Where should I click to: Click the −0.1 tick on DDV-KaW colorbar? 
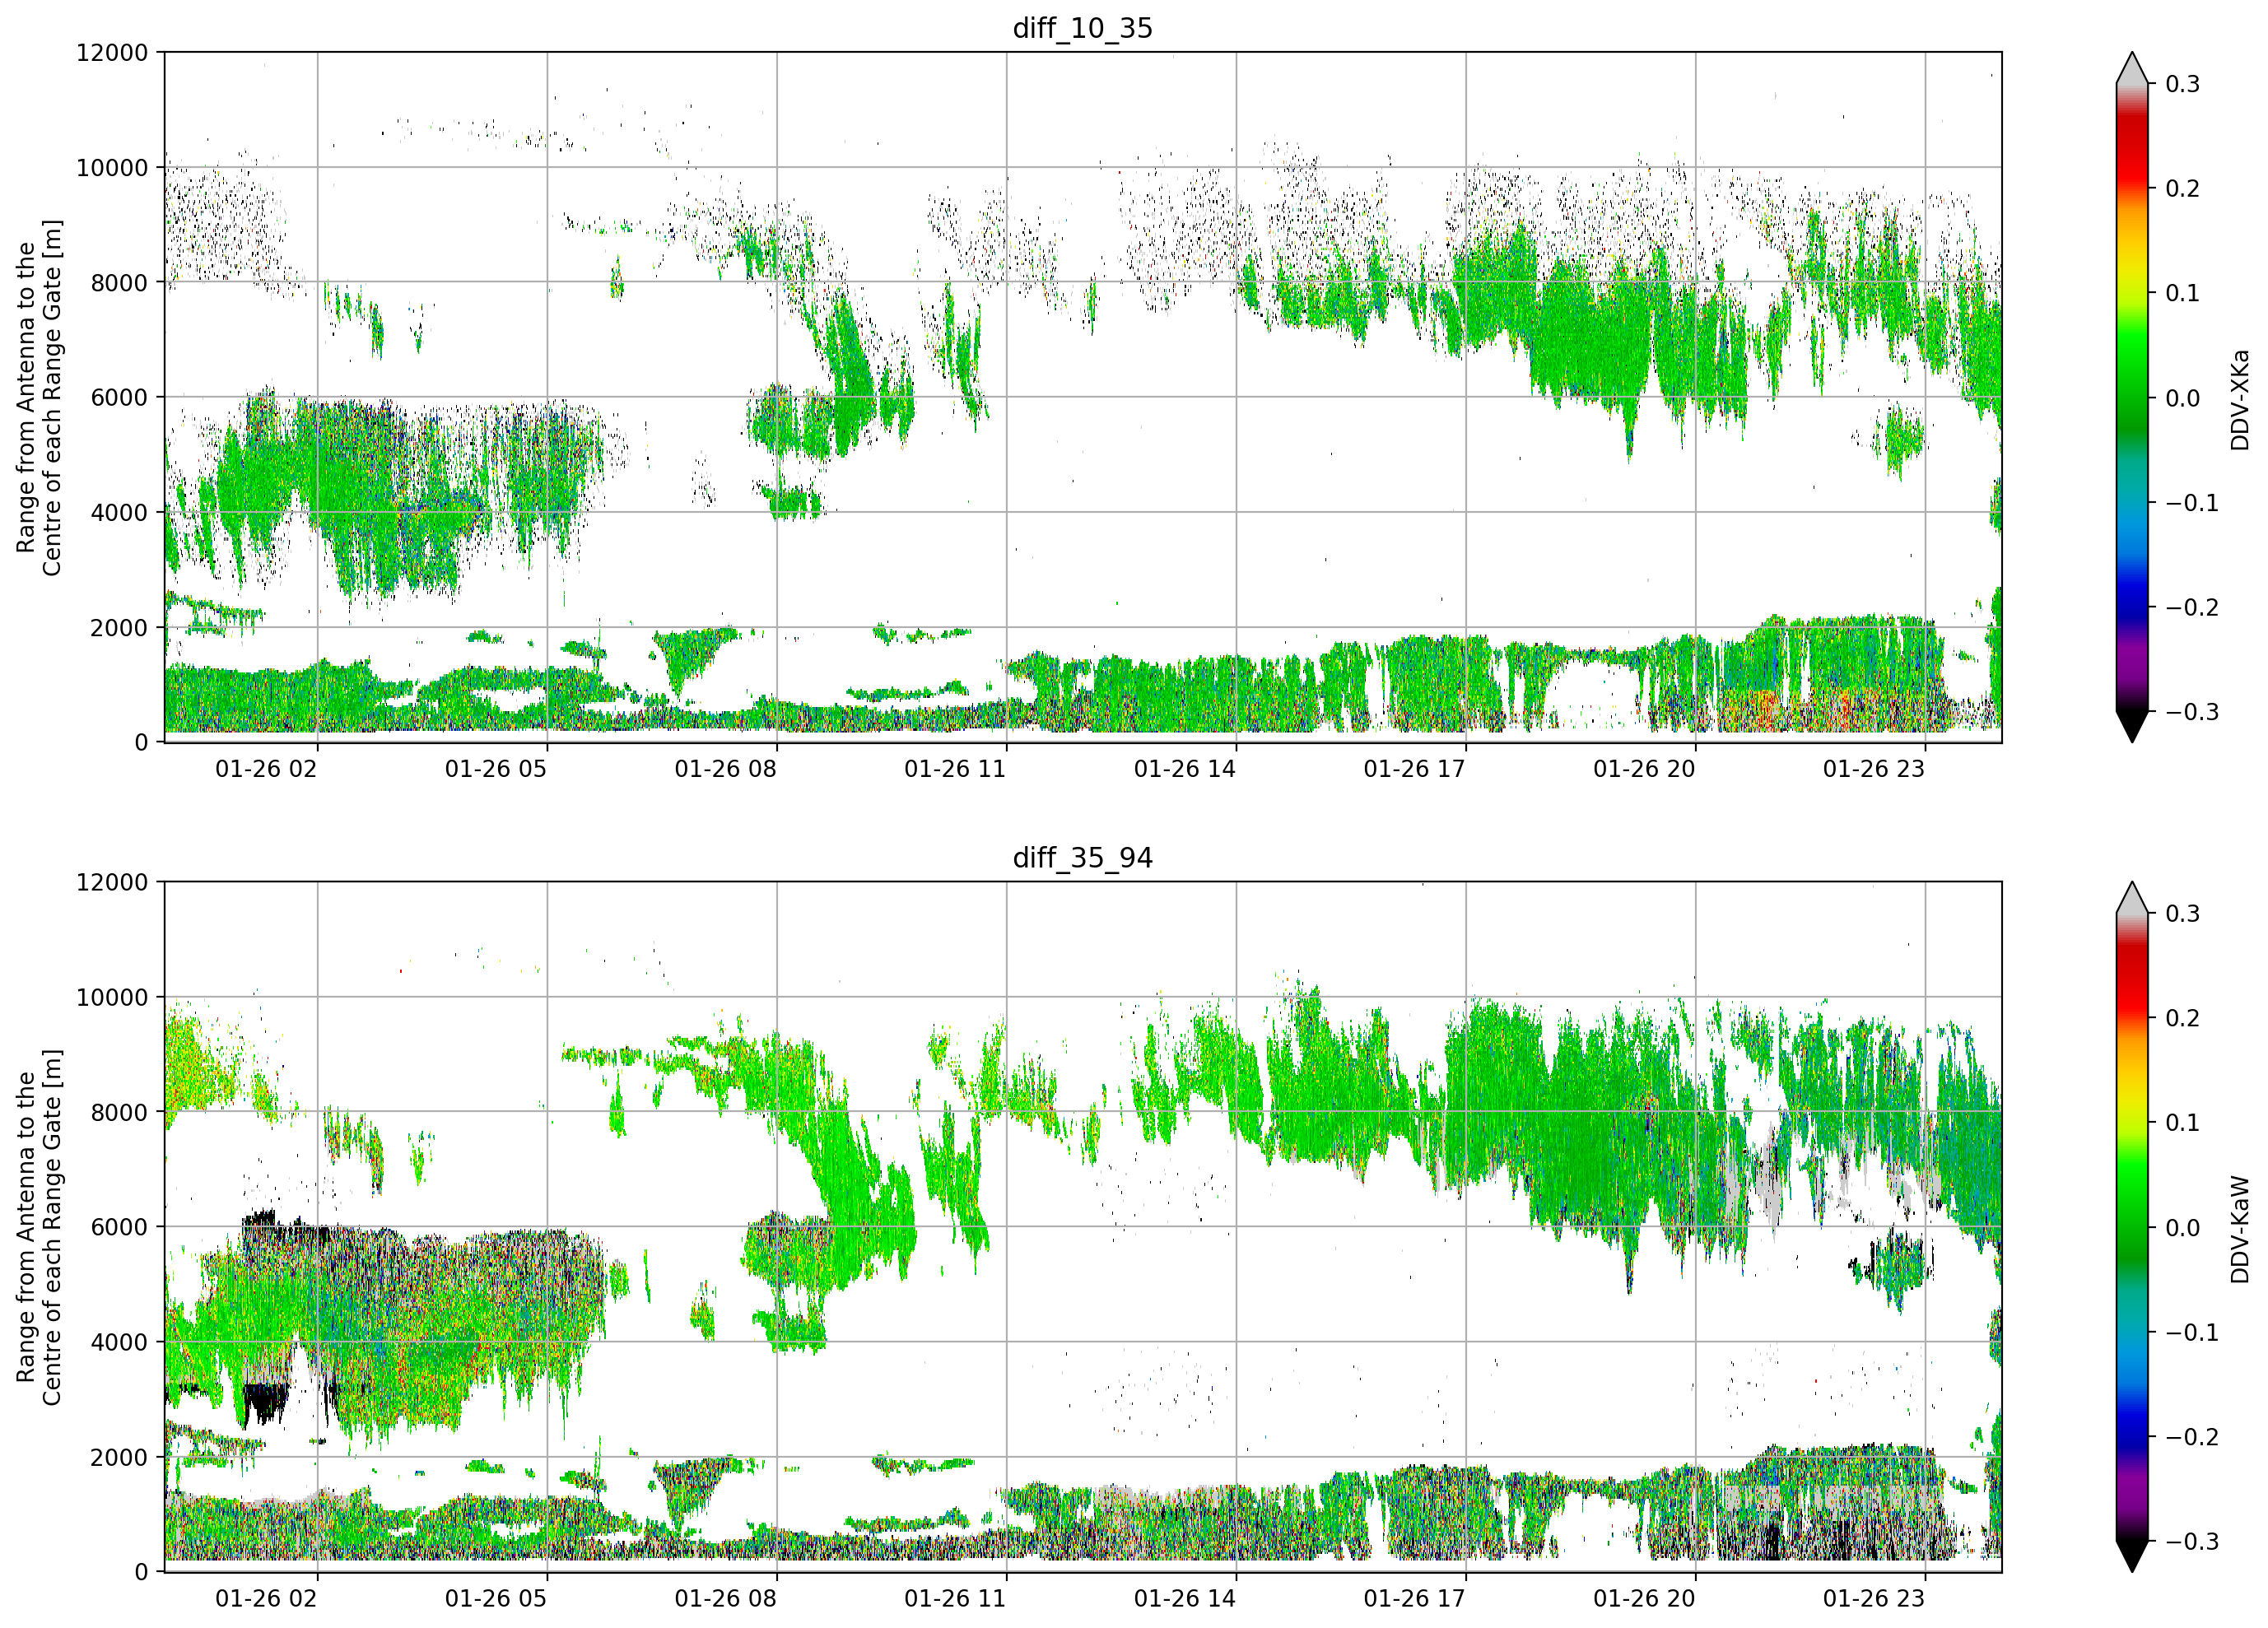(x=2192, y=1333)
